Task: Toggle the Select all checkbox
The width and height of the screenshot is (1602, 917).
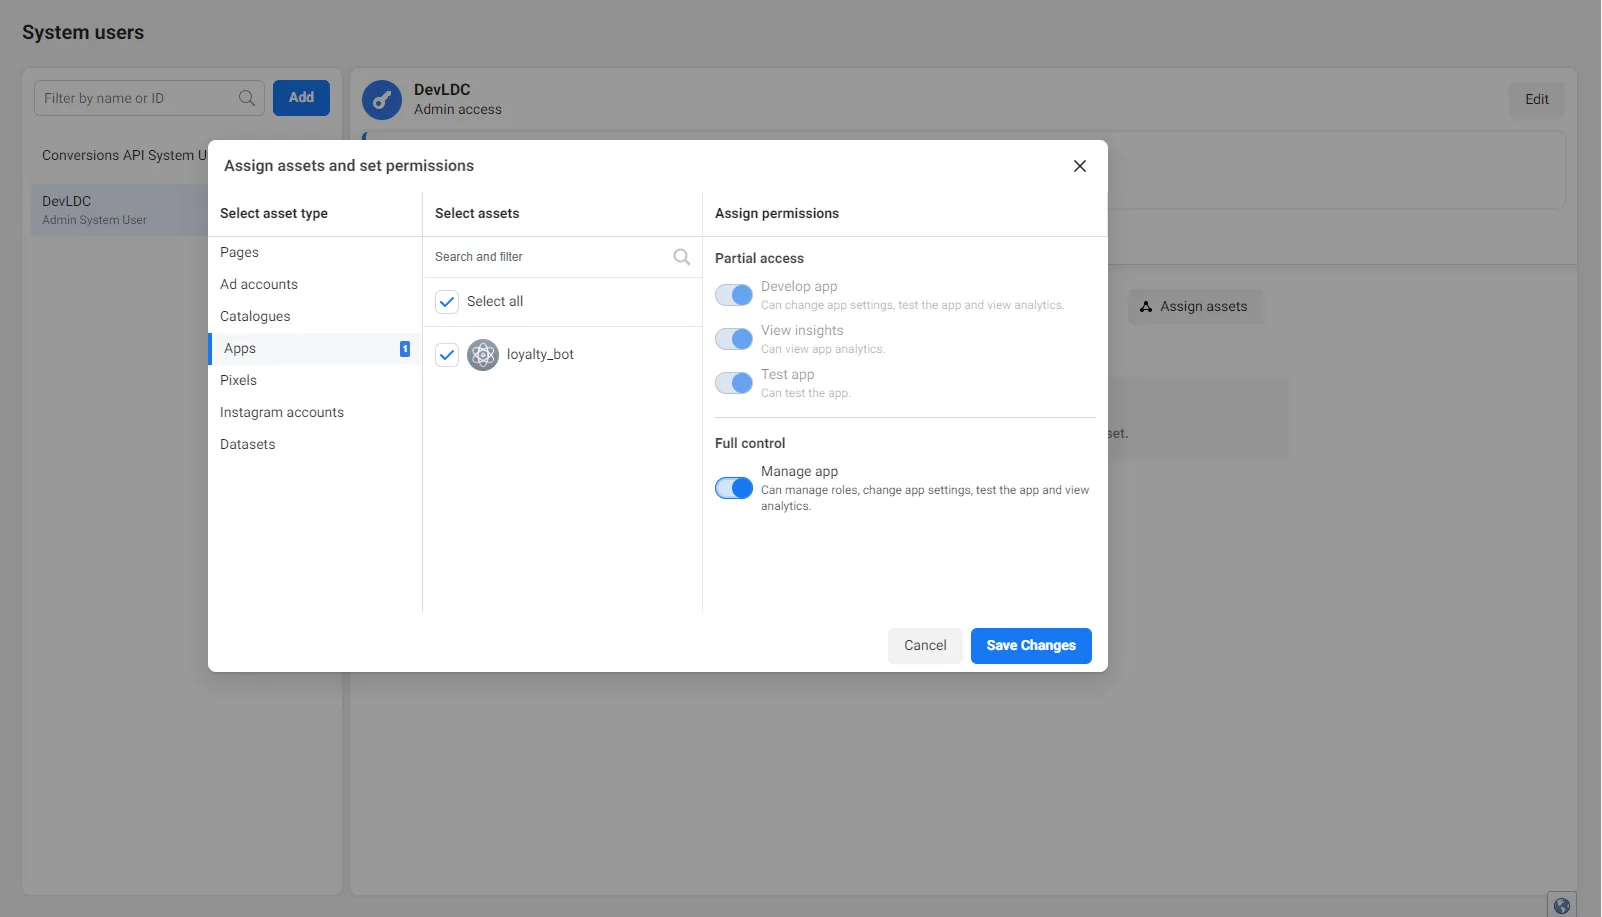Action: [447, 302]
